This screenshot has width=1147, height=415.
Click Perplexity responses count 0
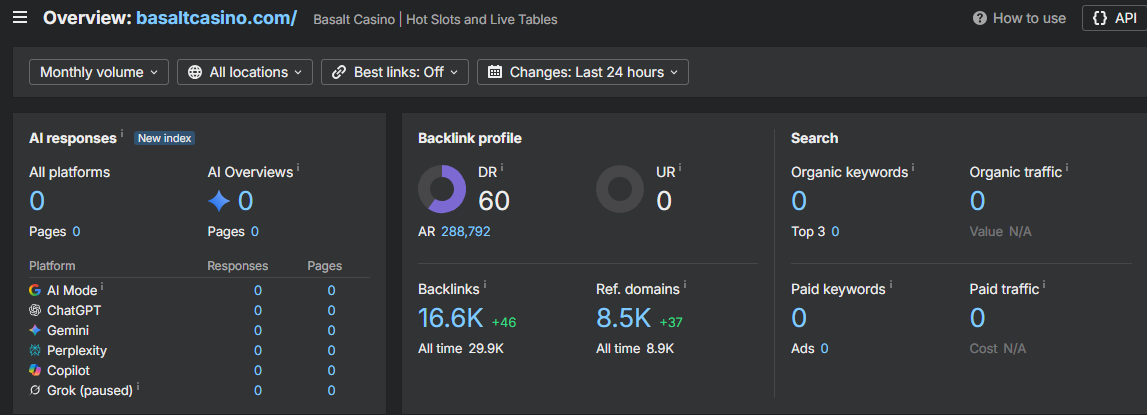click(258, 351)
